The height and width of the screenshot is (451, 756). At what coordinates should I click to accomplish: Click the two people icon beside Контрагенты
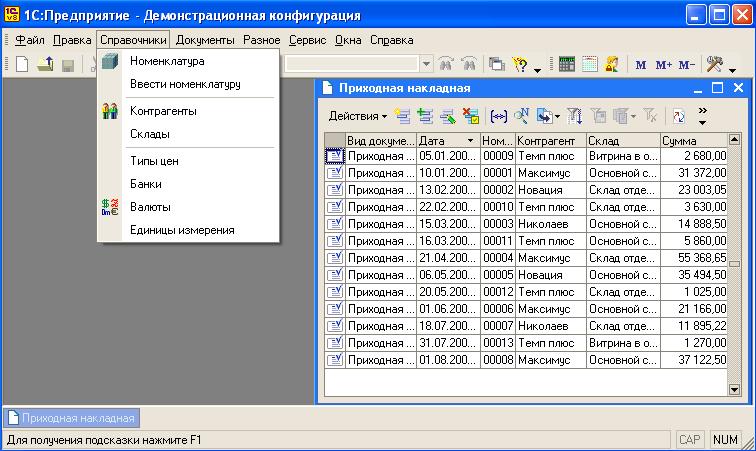(110, 111)
